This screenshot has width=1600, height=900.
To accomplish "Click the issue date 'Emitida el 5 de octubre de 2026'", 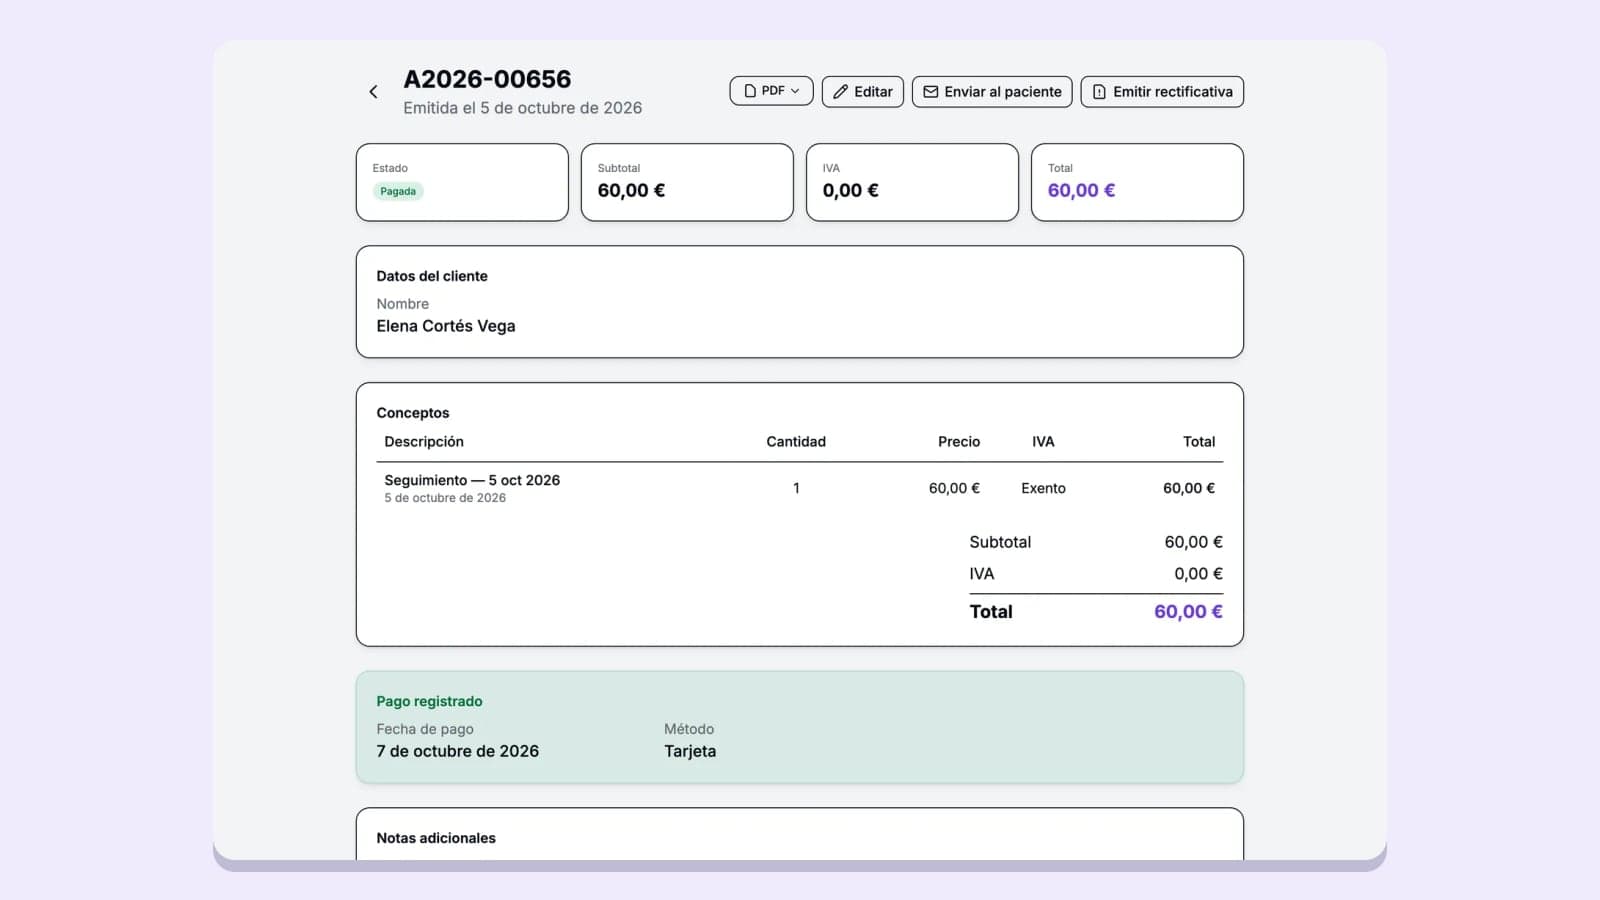I will (x=522, y=108).
